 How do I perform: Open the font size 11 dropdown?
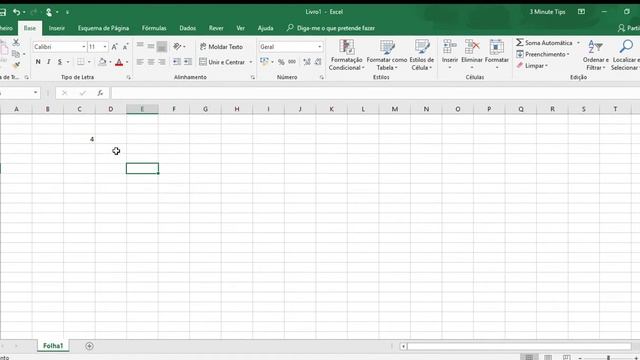105,47
